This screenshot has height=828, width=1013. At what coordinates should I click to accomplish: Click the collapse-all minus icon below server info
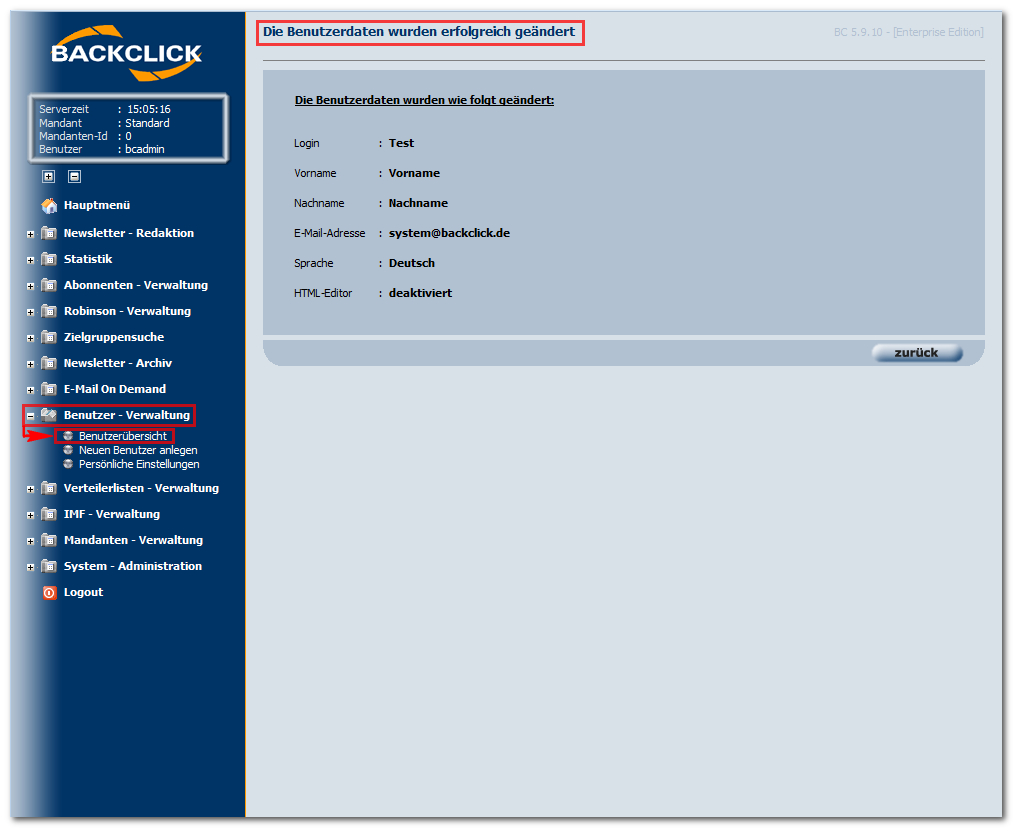[74, 176]
